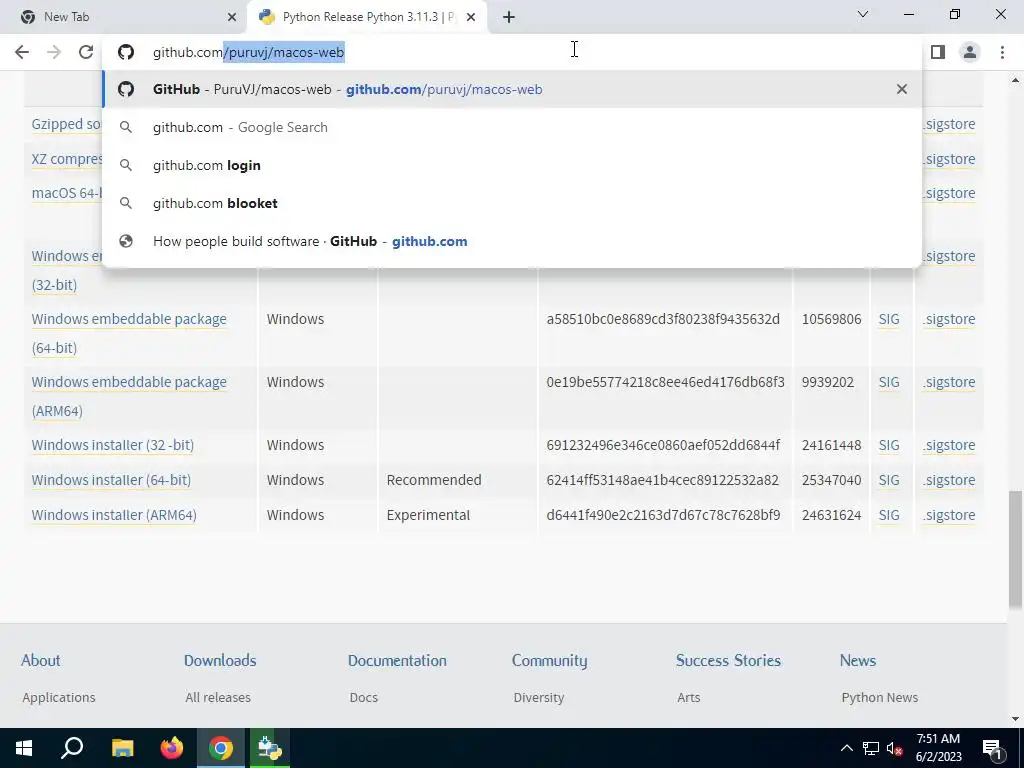Download Windows installer (ARM64)
The width and height of the screenshot is (1024, 768).
pos(114,515)
